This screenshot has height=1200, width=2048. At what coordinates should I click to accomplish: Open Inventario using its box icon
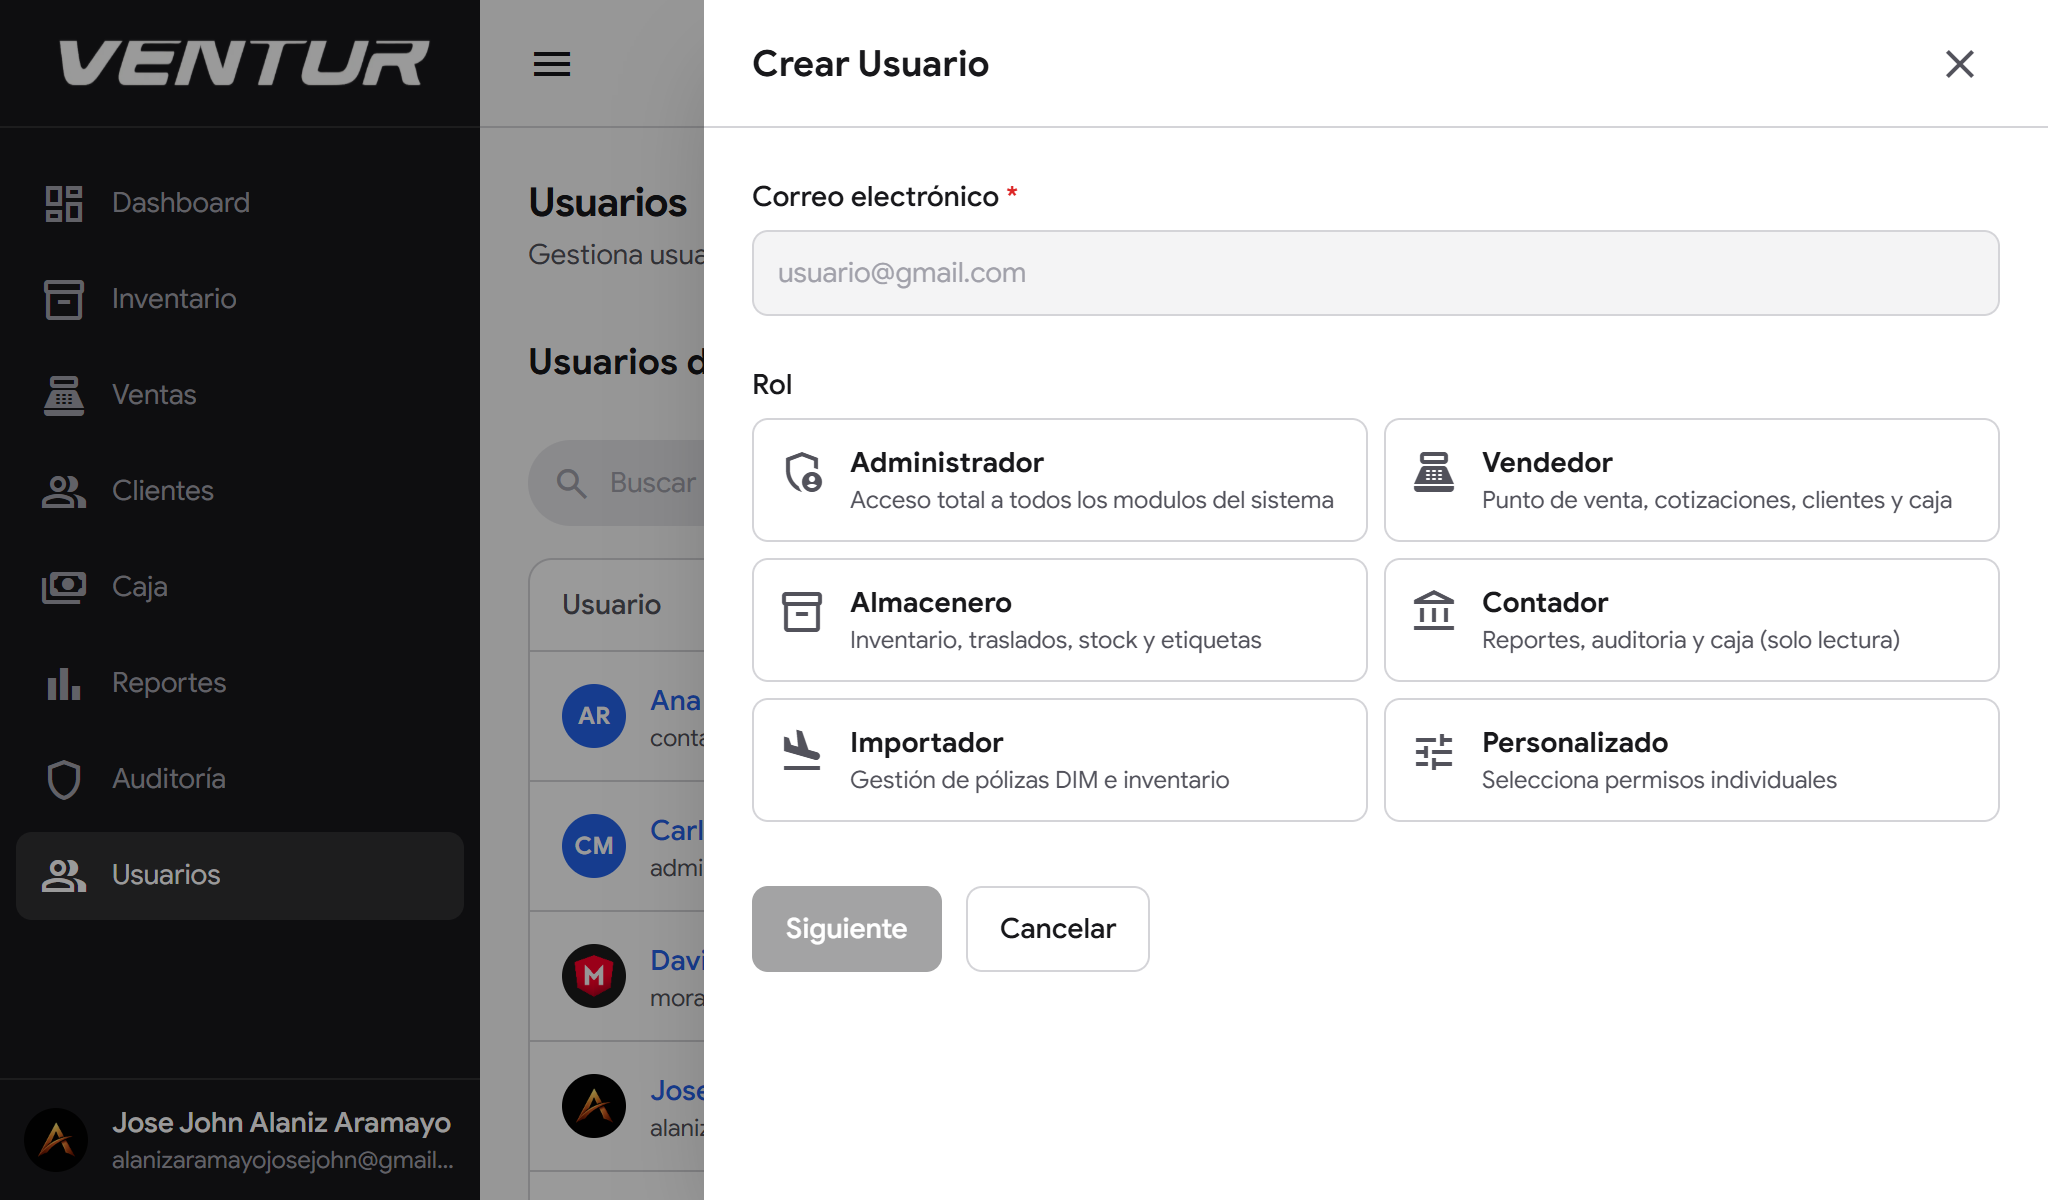[x=63, y=298]
